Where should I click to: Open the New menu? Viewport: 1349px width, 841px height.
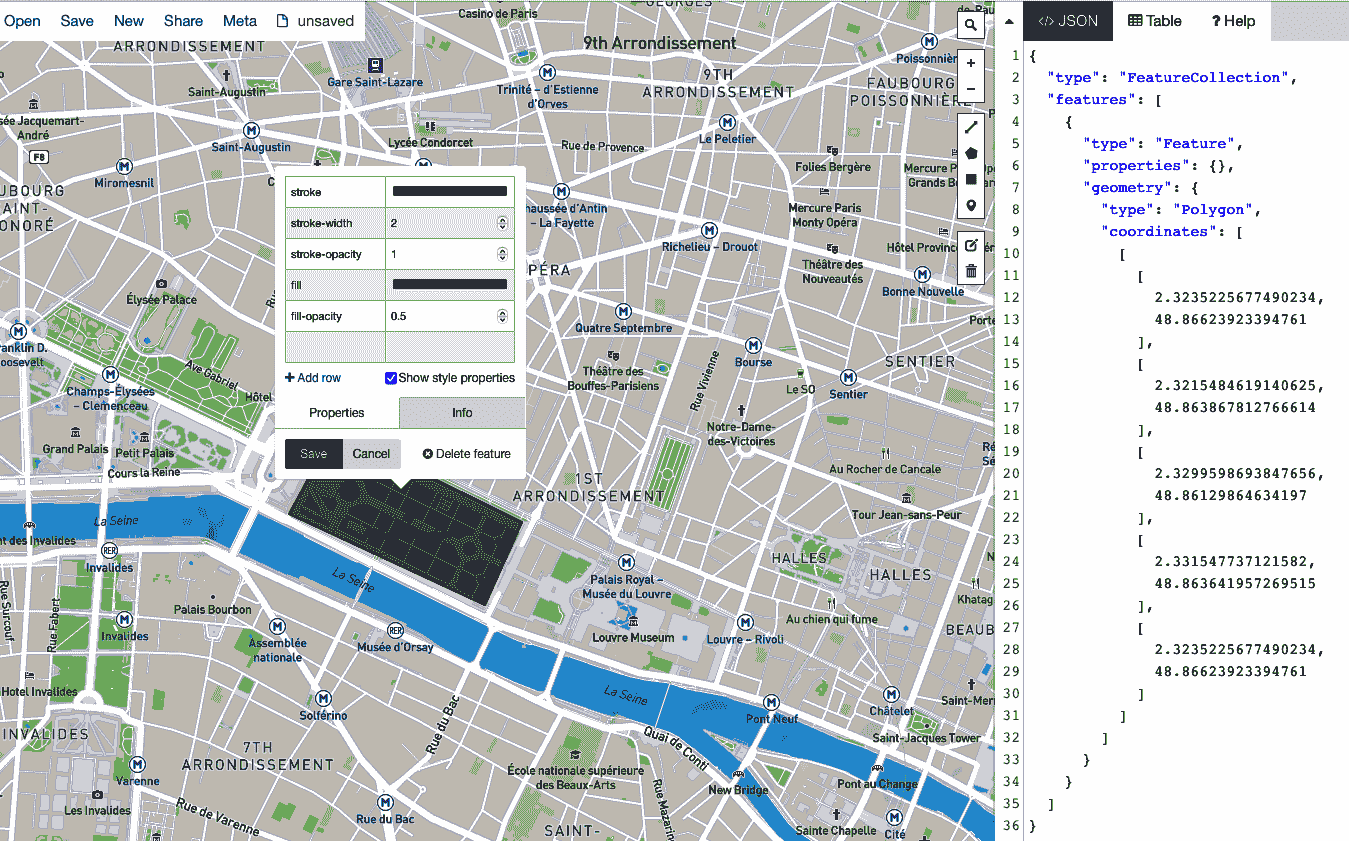(x=129, y=21)
